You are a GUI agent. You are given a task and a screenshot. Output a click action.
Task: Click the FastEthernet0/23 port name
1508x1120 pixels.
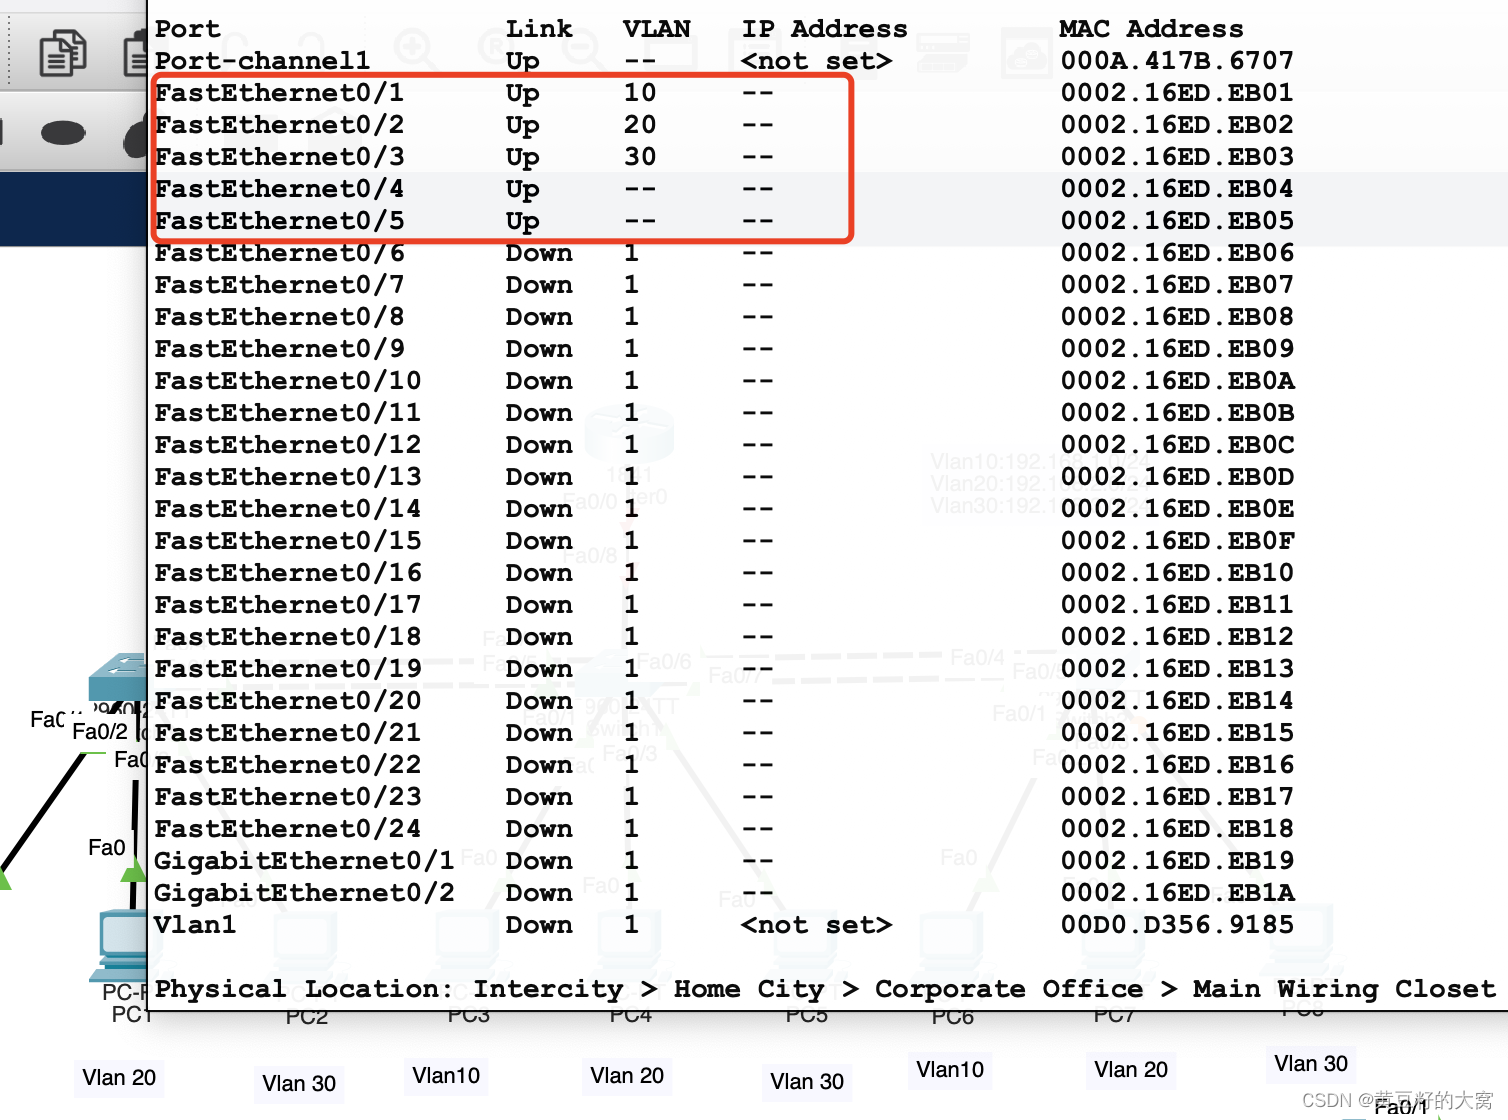pyautogui.click(x=288, y=797)
